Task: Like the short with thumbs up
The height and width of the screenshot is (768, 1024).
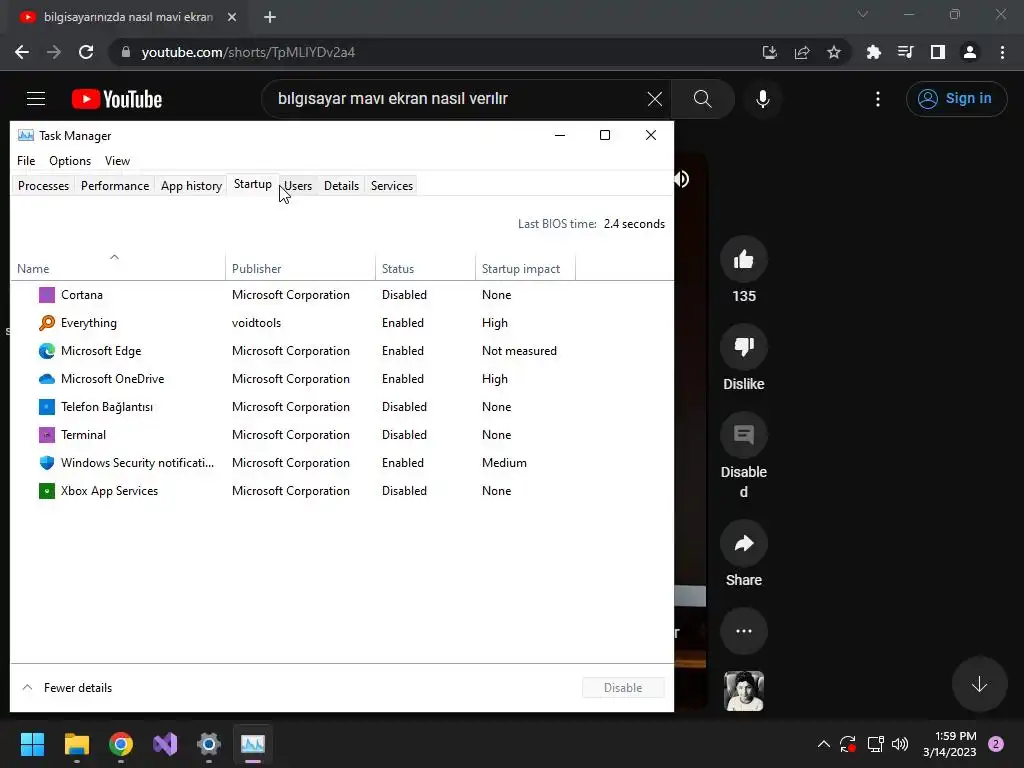Action: click(744, 259)
